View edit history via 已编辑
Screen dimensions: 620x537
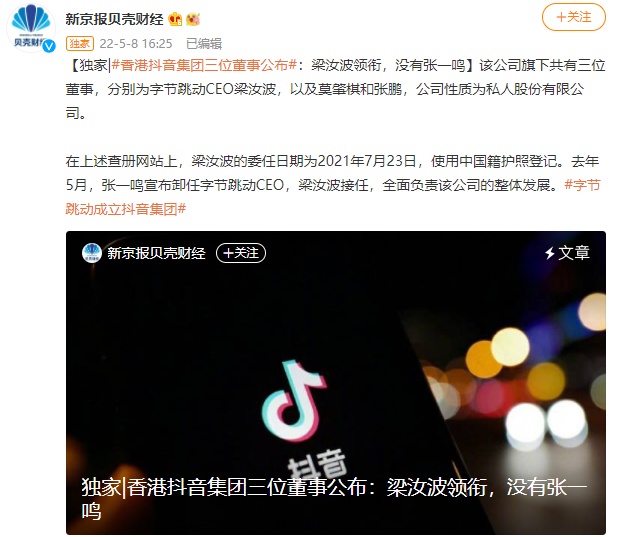[x=204, y=43]
